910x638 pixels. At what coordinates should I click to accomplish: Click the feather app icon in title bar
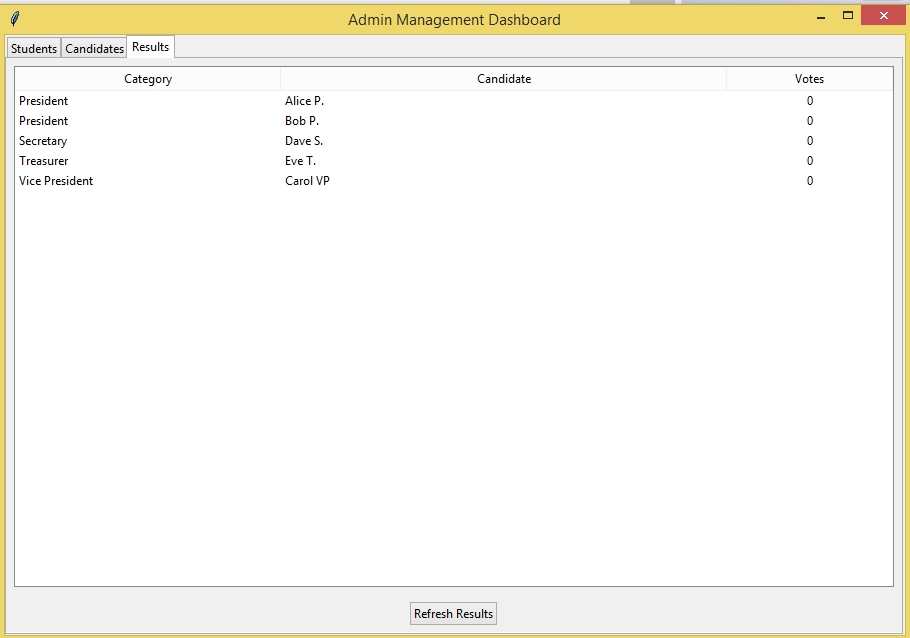tap(14, 18)
